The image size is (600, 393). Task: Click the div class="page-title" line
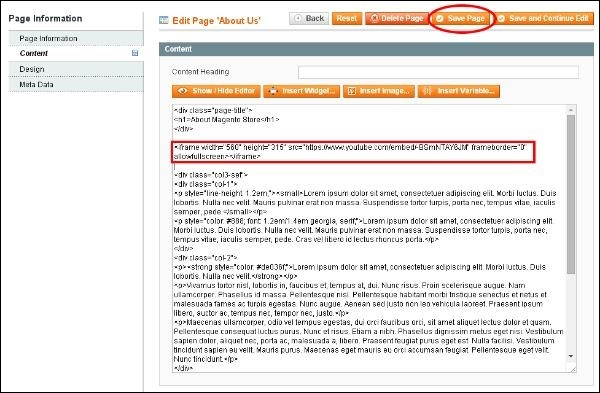[213, 110]
